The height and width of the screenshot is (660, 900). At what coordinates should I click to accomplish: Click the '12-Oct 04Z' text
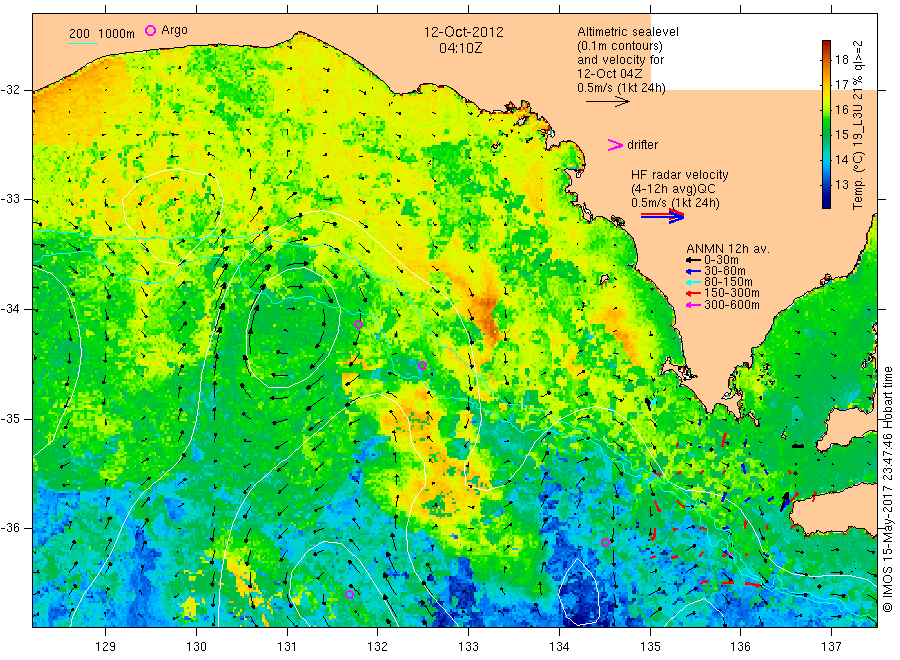pyautogui.click(x=610, y=73)
